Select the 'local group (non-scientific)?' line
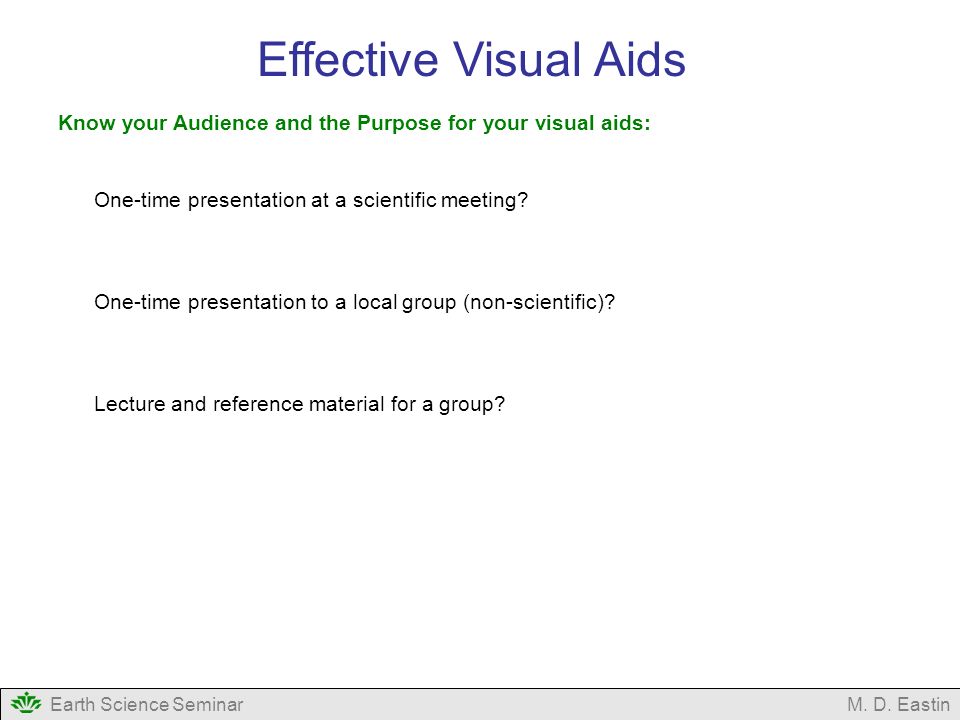This screenshot has width=960, height=720. [x=354, y=302]
